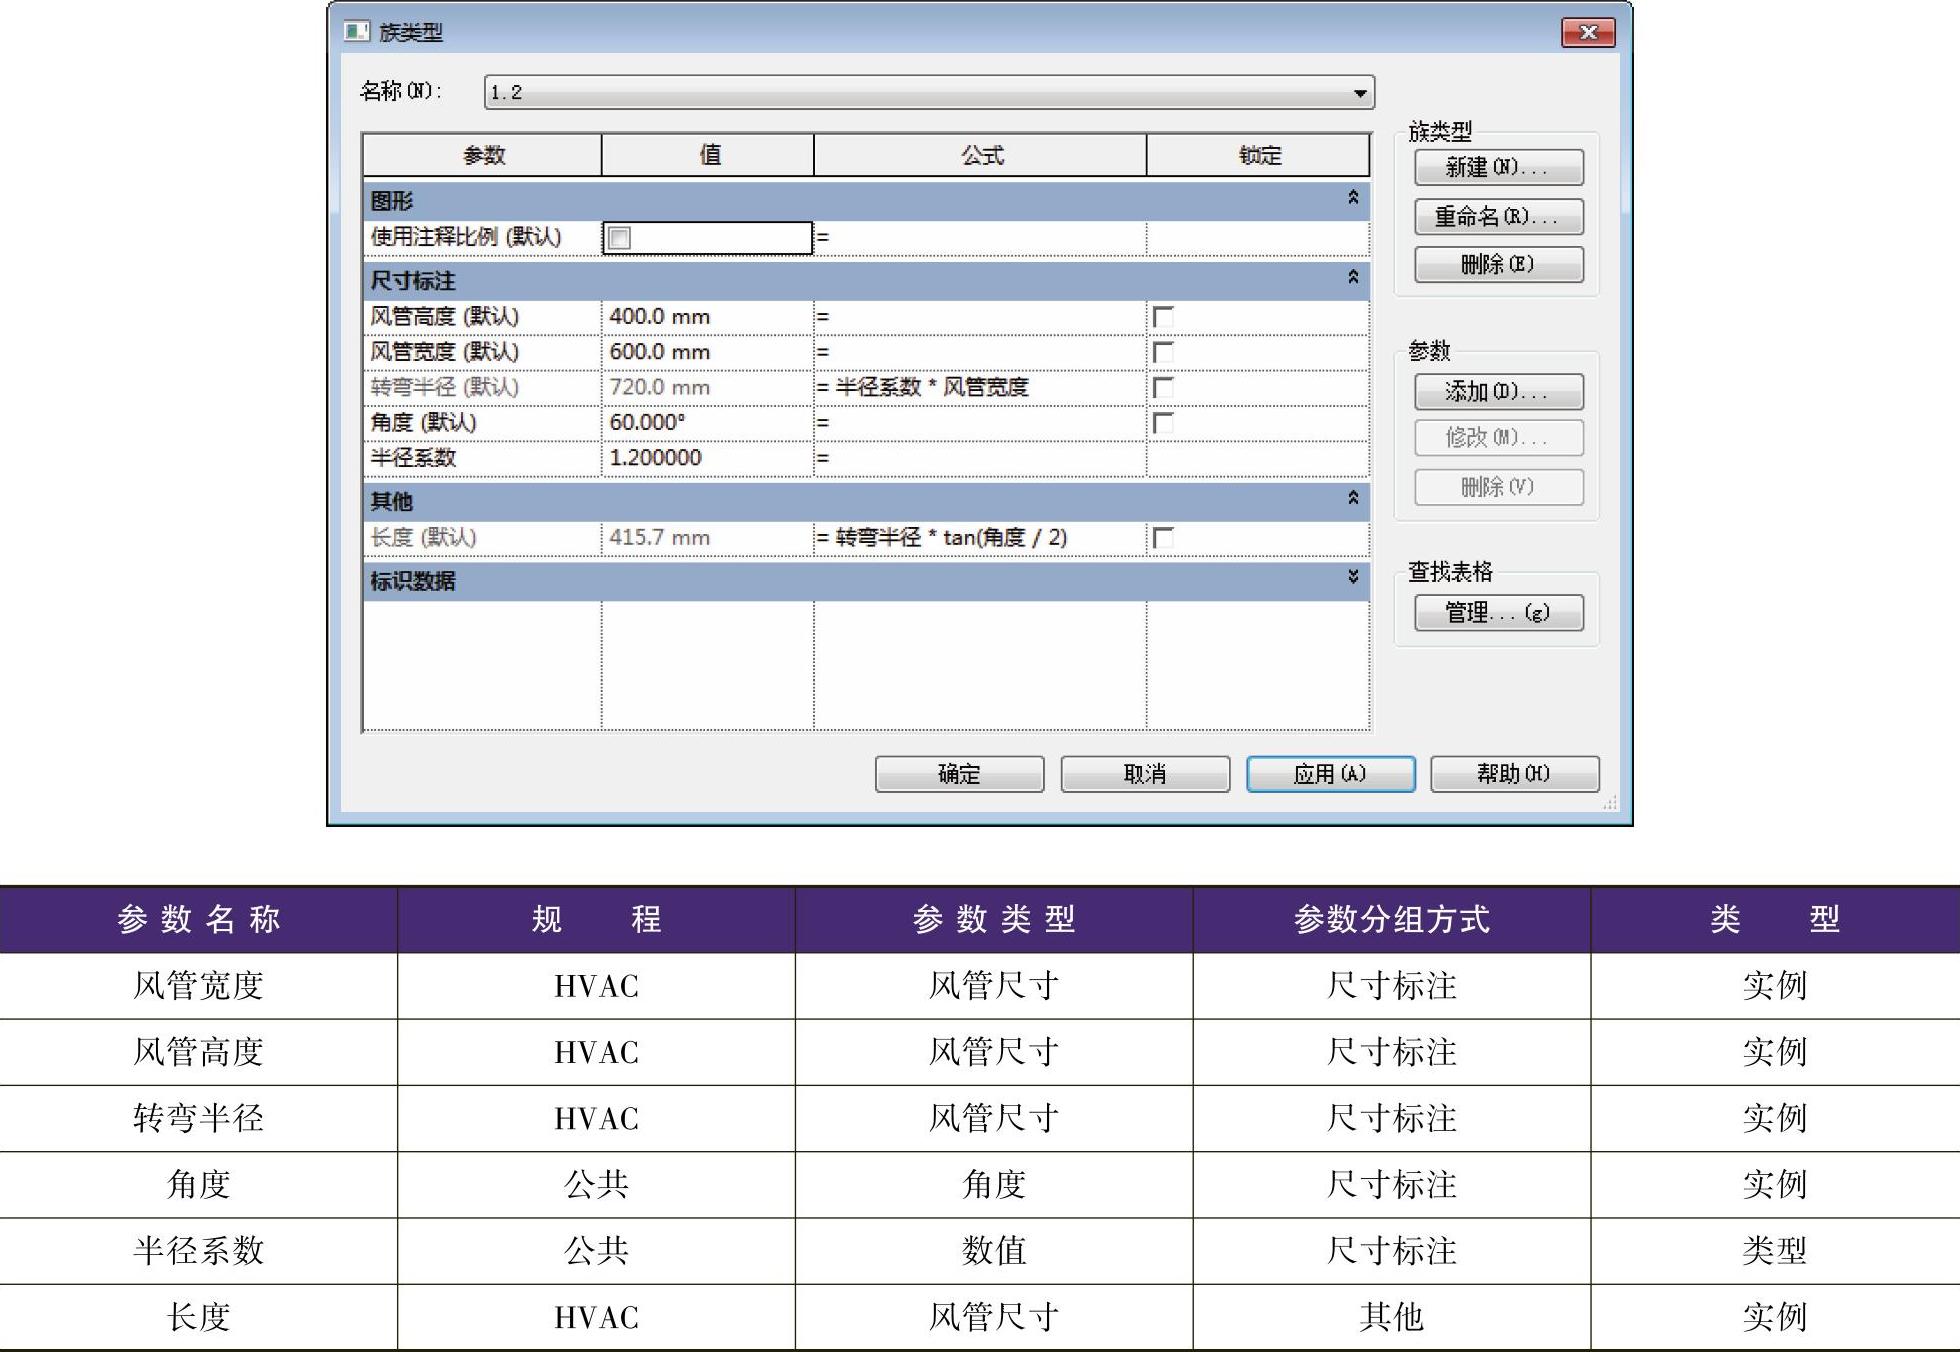Screen dimensions: 1960x1352
Task: Select the 415.7 mm 长度 value cell
Action: (x=707, y=538)
